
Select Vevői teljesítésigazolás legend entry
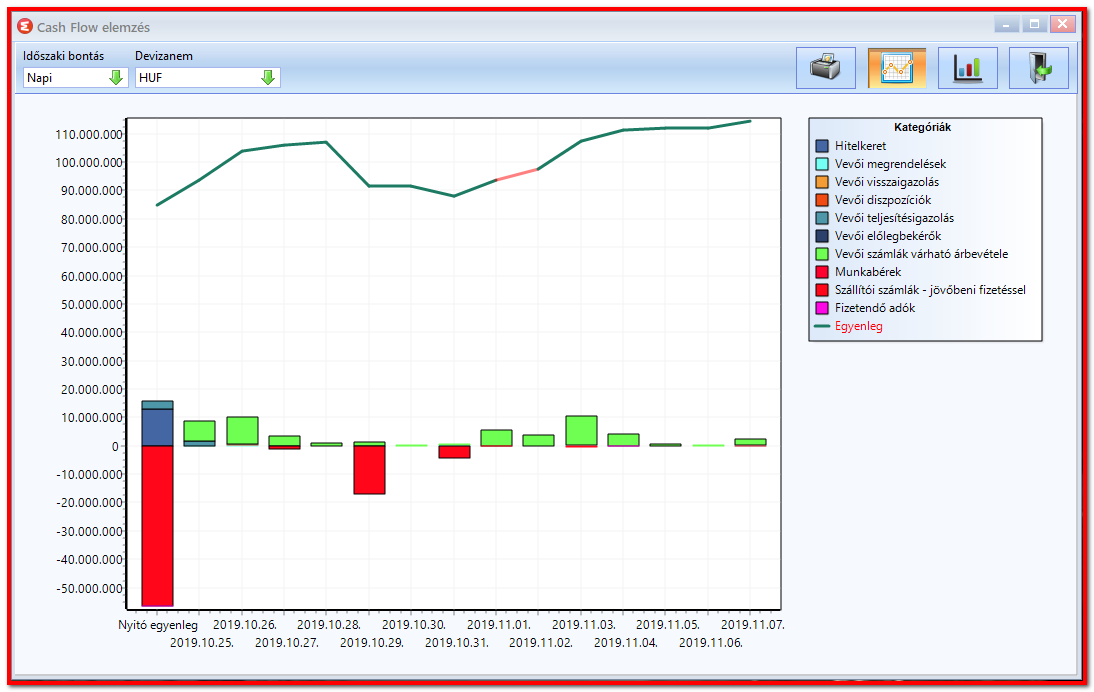(894, 218)
